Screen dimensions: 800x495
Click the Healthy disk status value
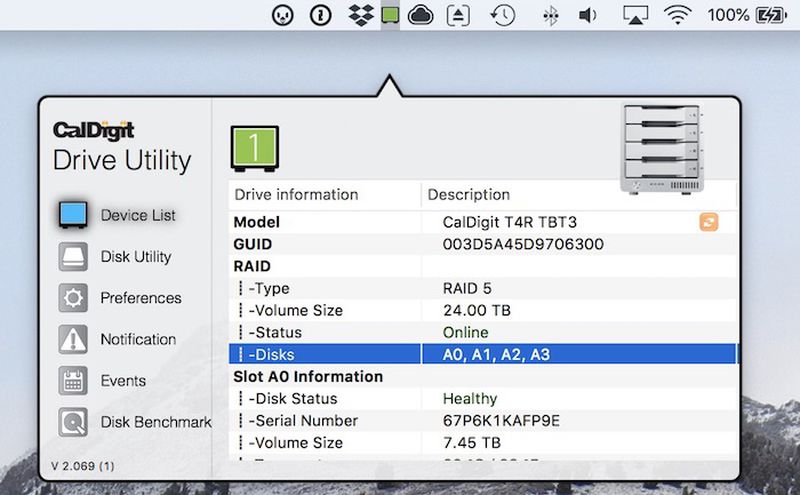(x=470, y=399)
